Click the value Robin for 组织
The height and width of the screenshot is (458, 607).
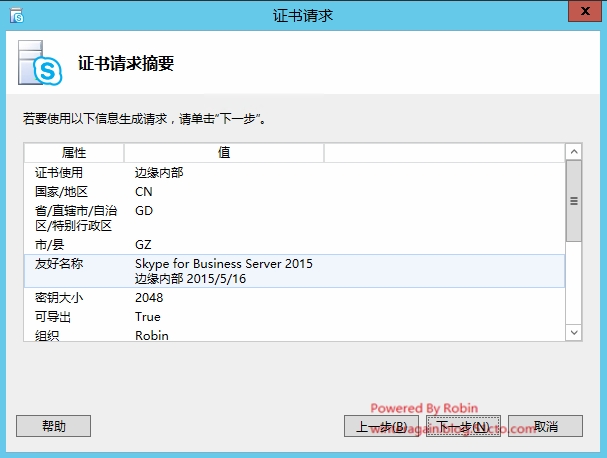pyautogui.click(x=152, y=335)
